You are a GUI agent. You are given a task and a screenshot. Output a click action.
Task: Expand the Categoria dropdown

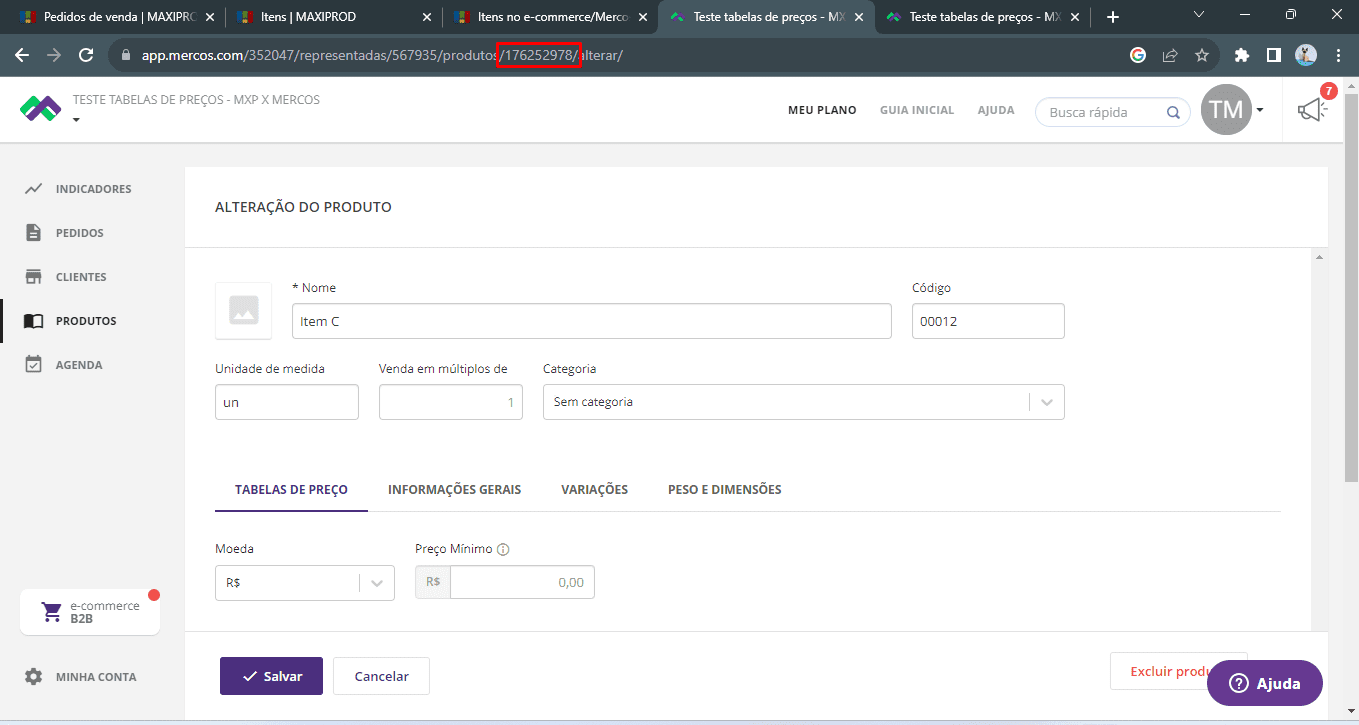pos(1046,402)
